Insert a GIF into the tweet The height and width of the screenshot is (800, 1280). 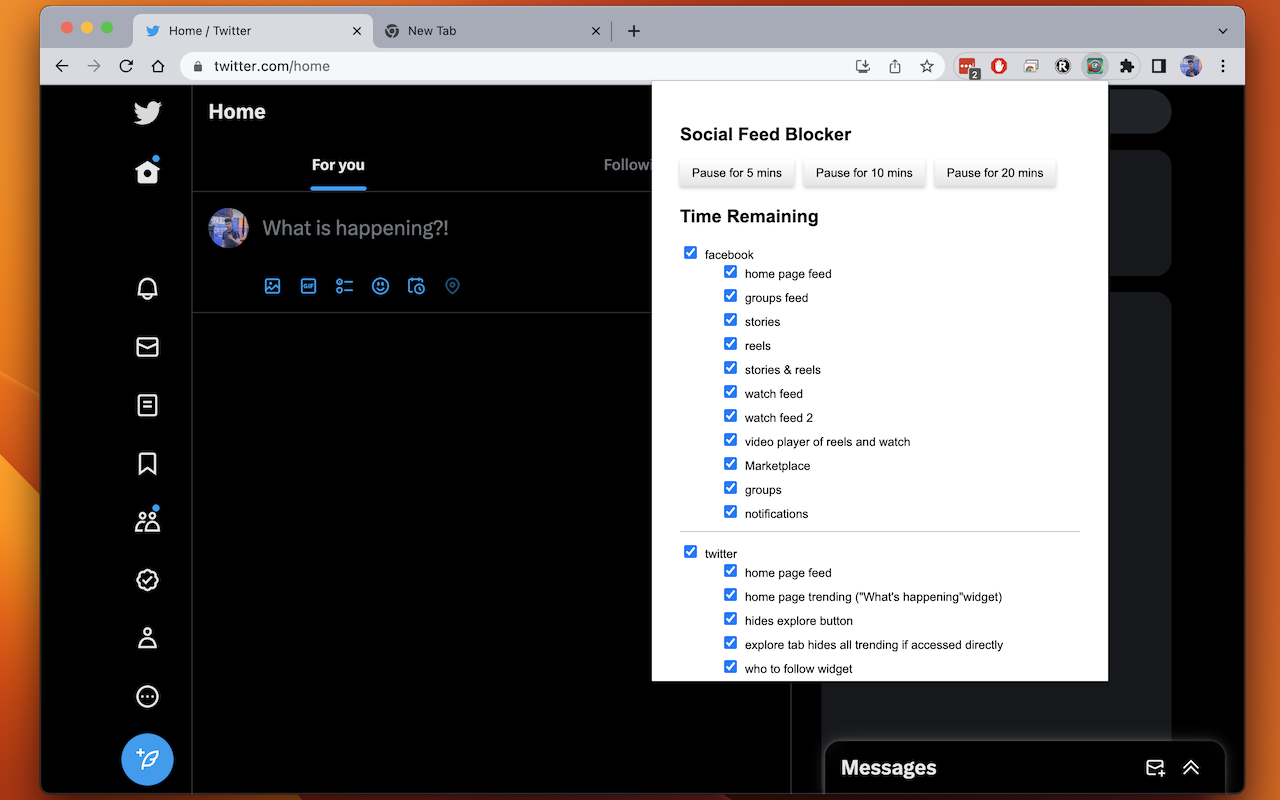308,286
